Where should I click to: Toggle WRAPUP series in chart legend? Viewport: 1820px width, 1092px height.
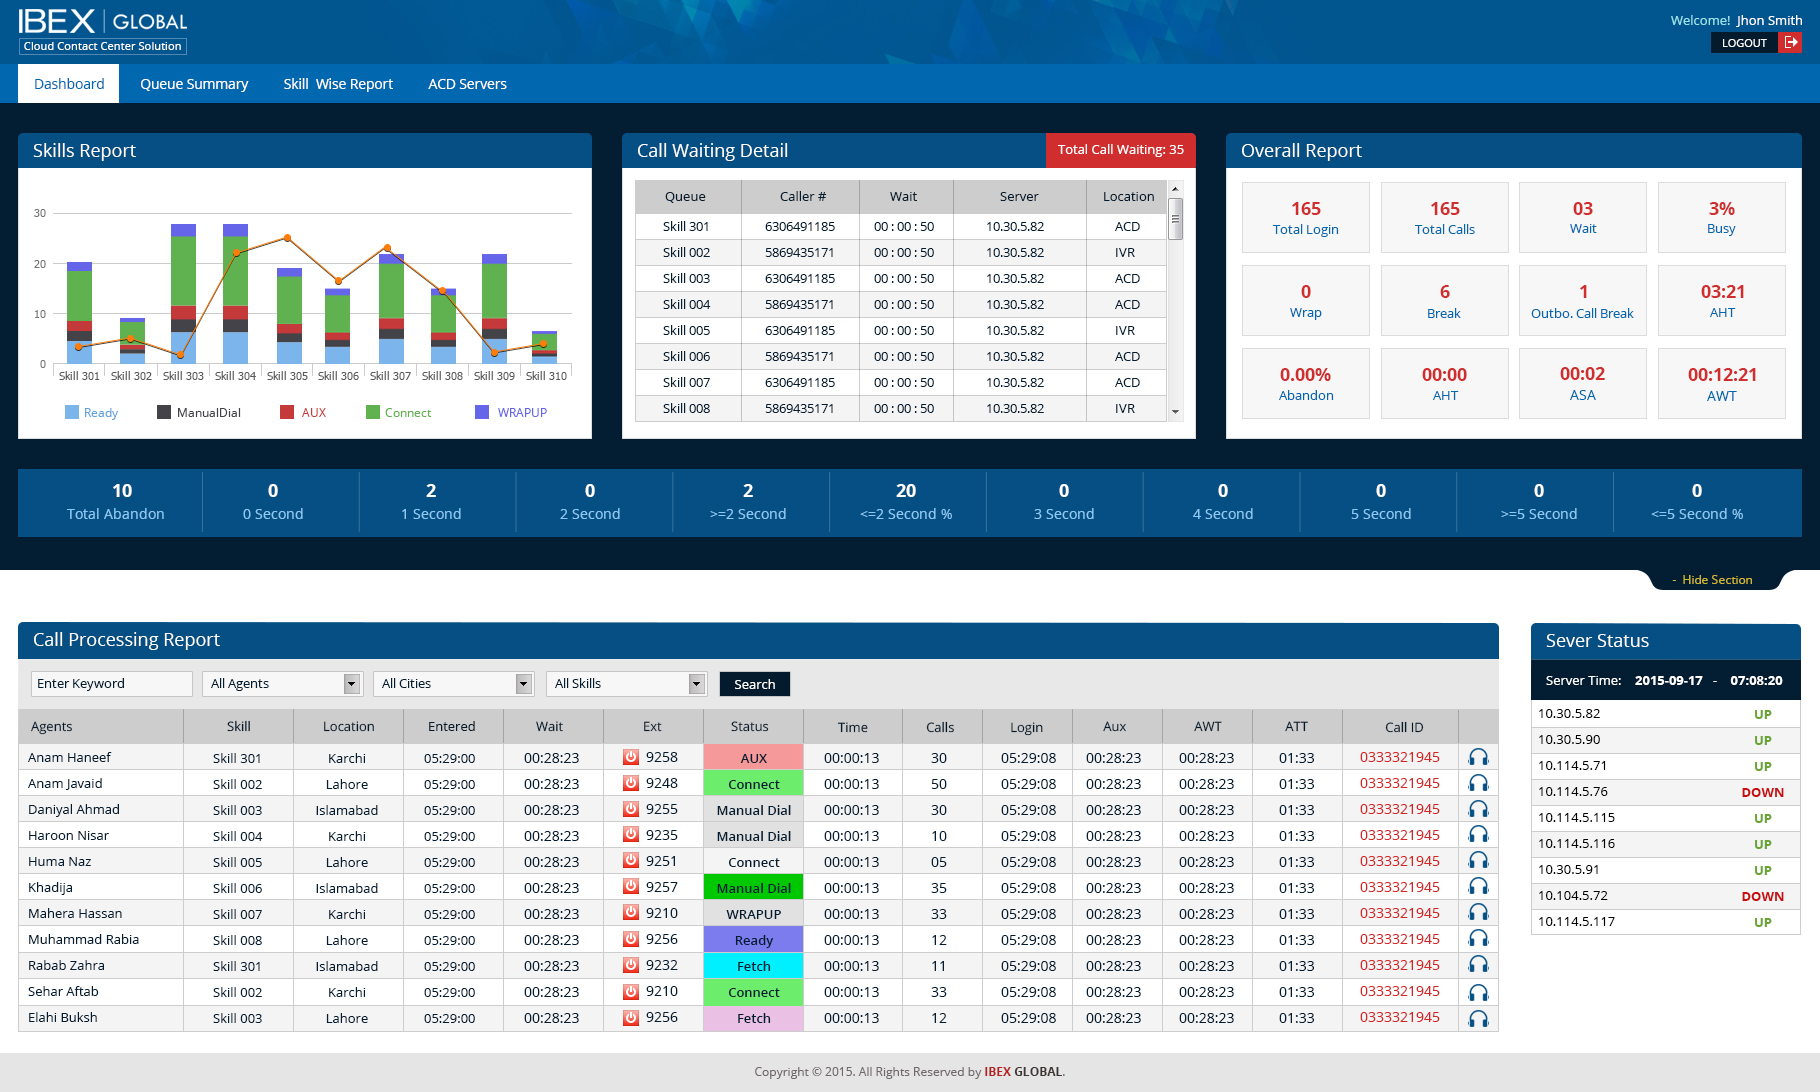coord(511,413)
